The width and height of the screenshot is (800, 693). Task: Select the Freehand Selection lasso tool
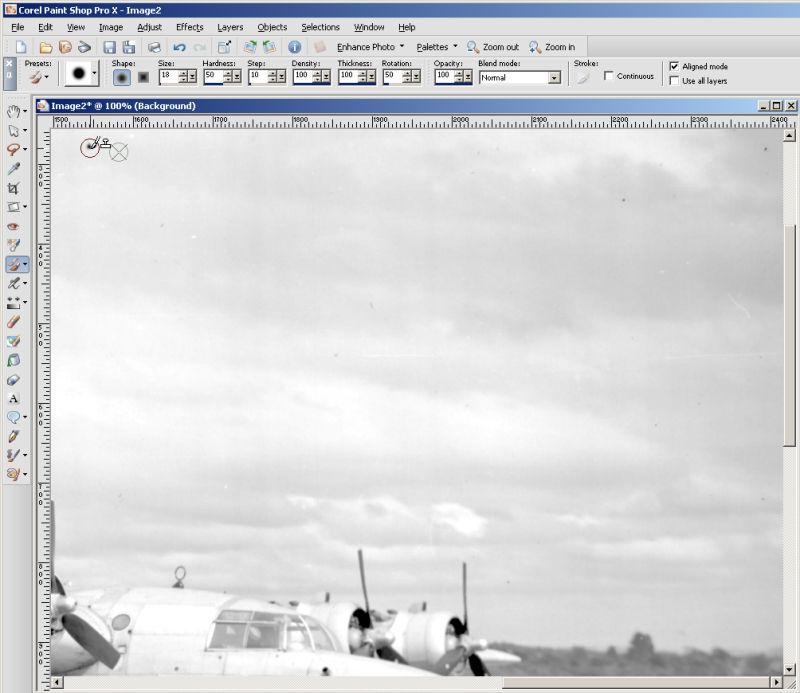point(13,149)
